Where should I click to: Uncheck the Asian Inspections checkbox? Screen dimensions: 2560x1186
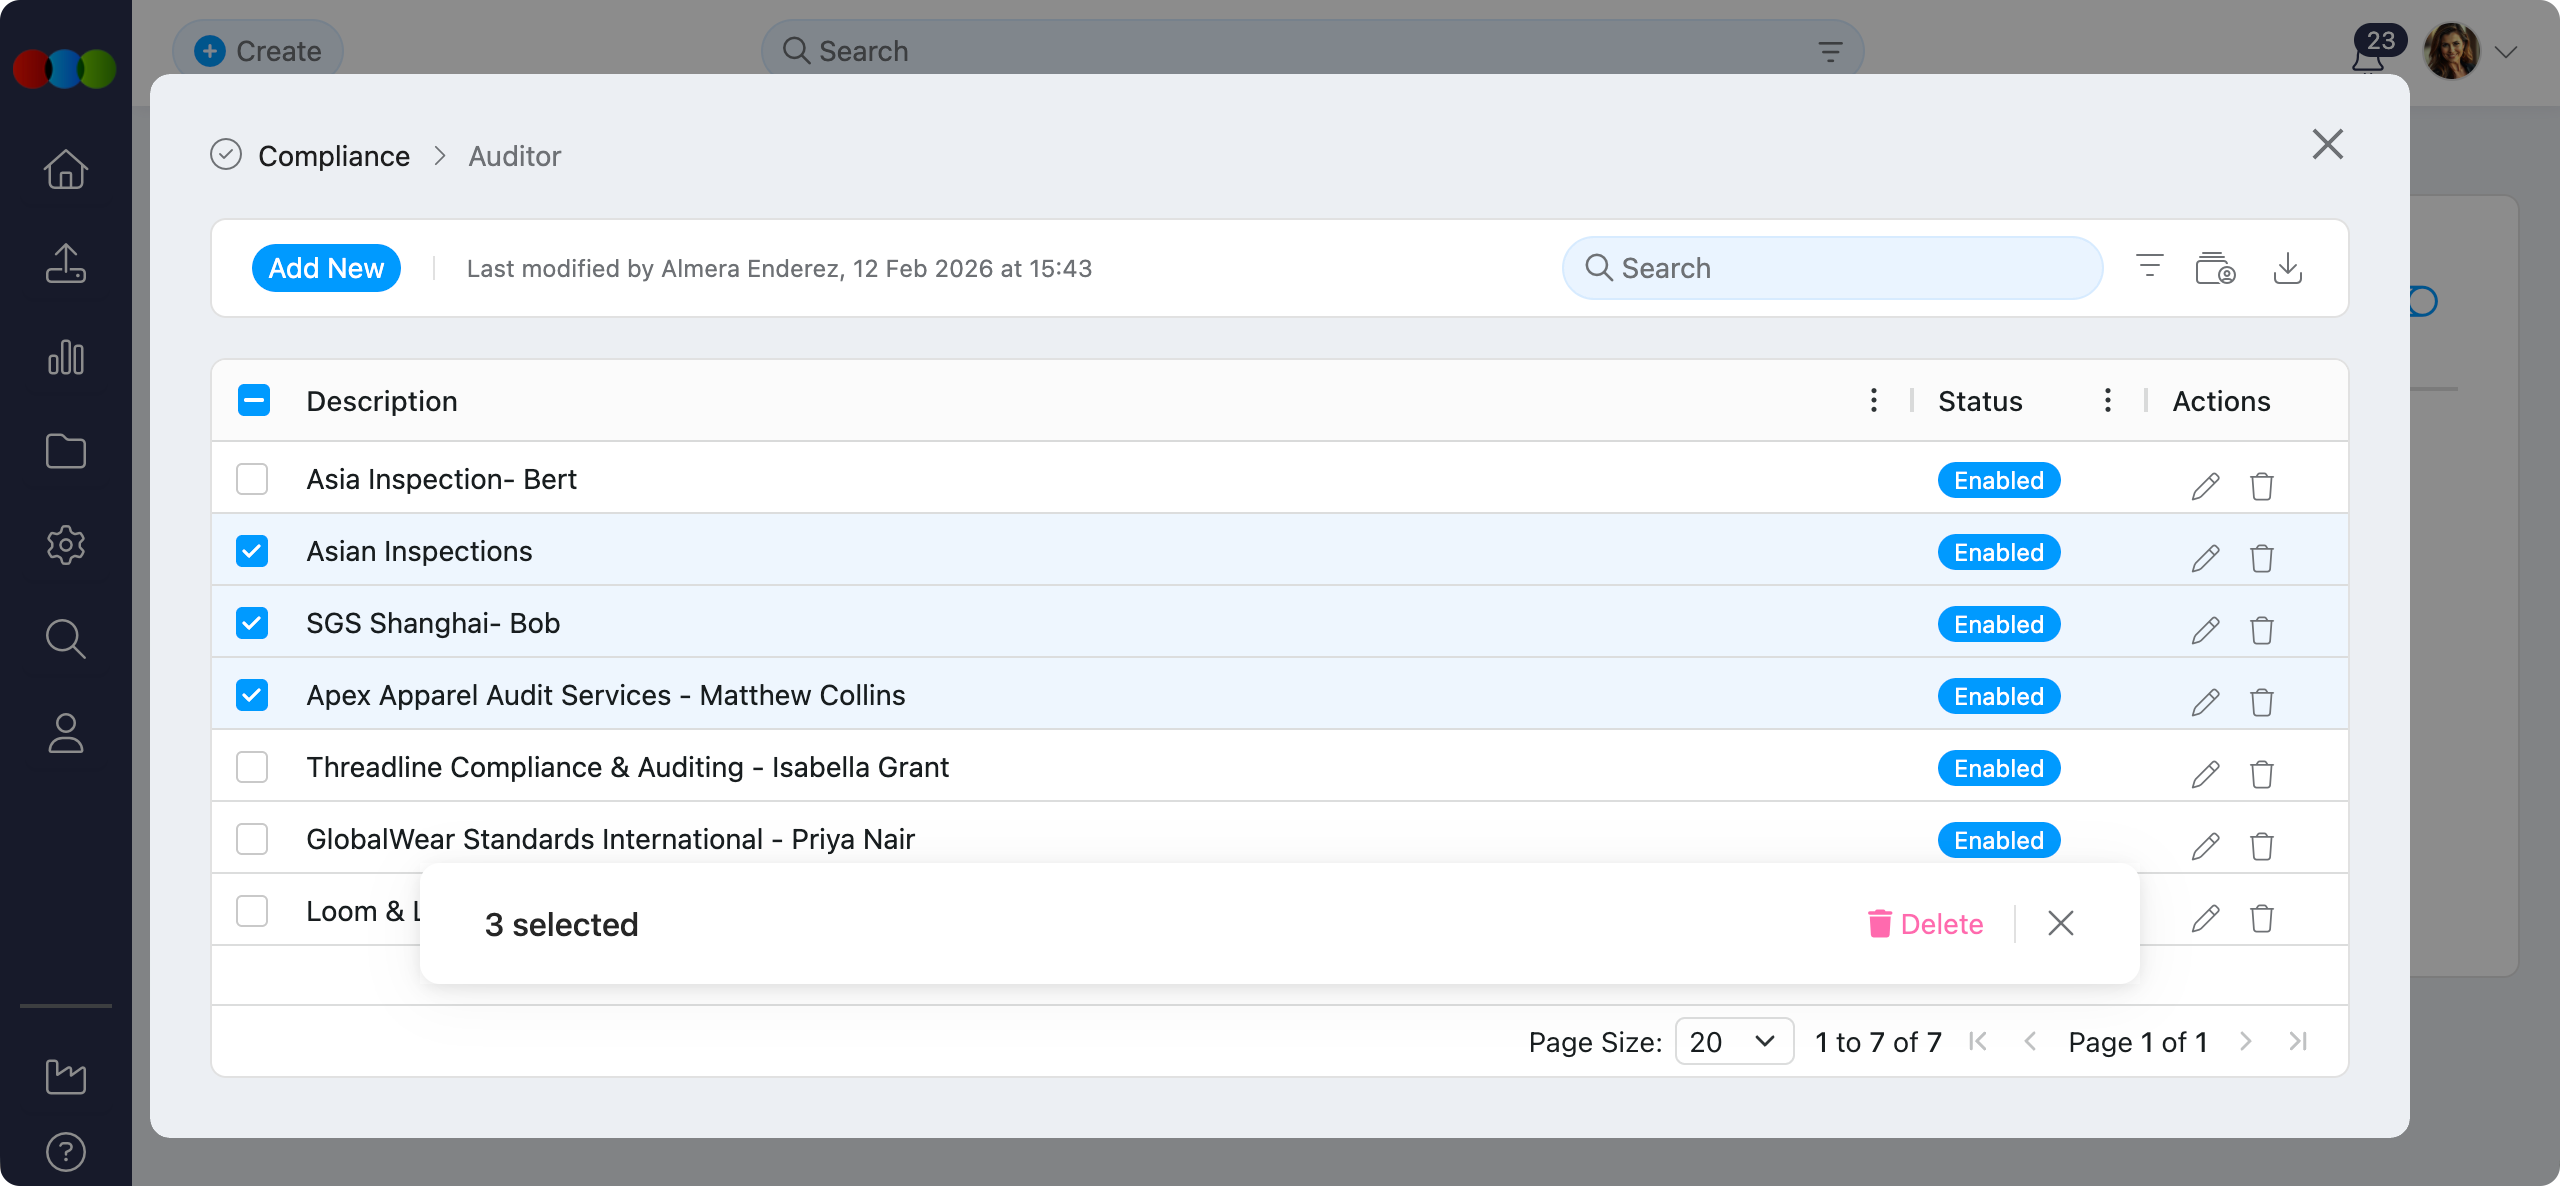252,551
